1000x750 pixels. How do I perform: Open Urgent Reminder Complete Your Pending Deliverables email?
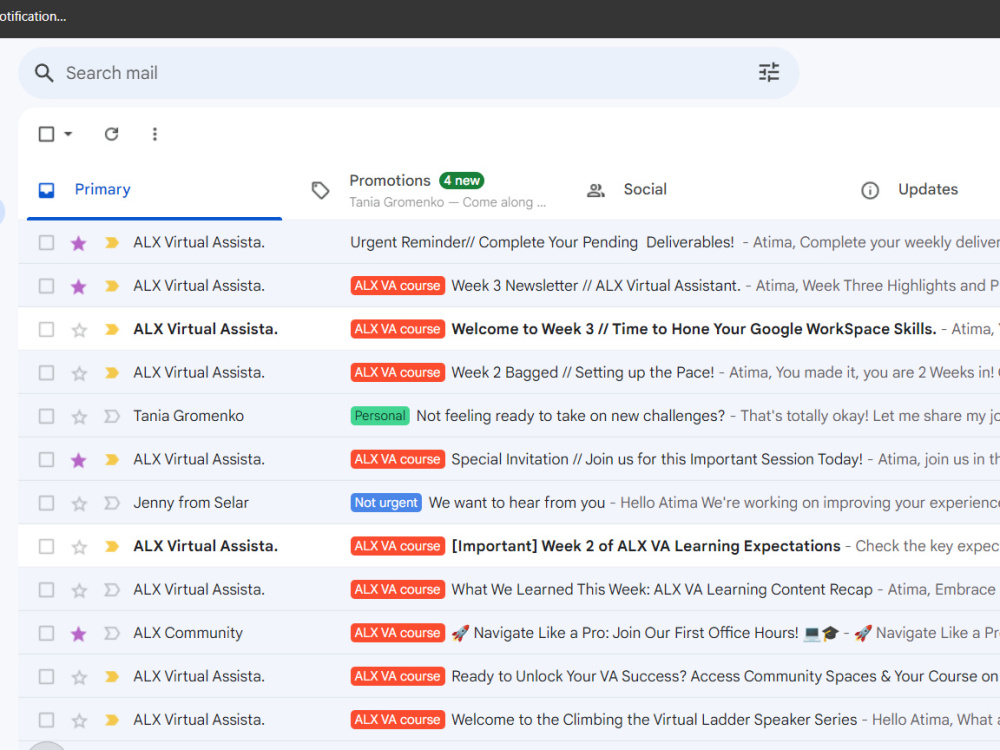click(542, 242)
